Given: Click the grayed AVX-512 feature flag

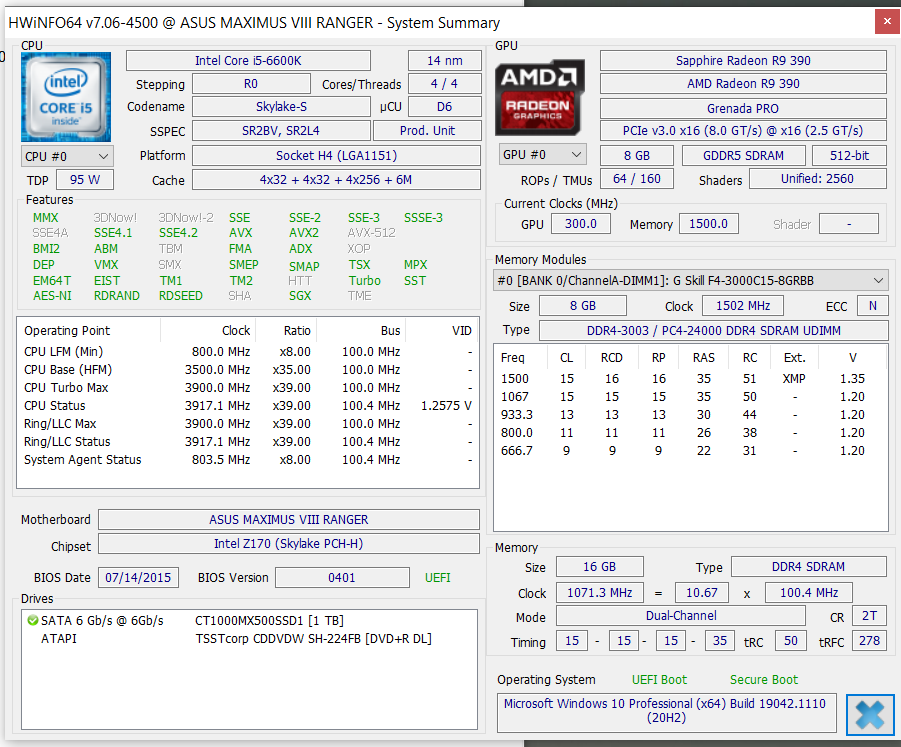Looking at the screenshot, I should pos(371,233).
